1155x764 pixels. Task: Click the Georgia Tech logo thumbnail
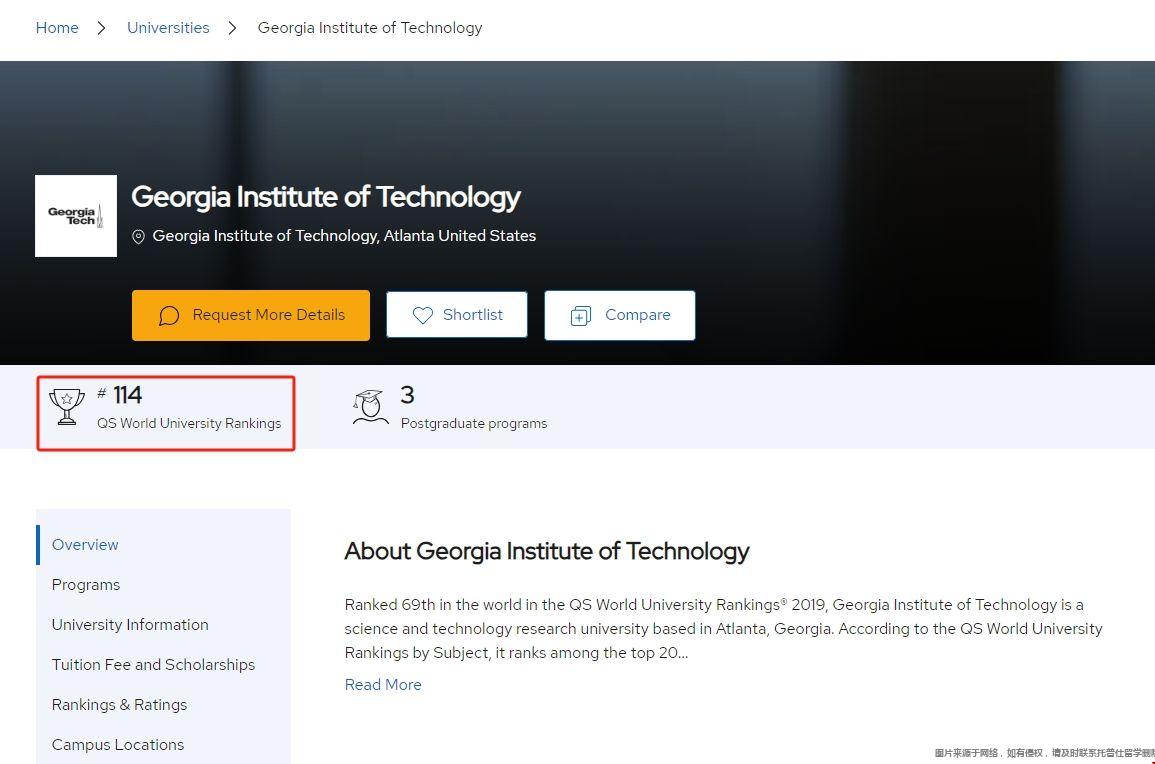76,216
